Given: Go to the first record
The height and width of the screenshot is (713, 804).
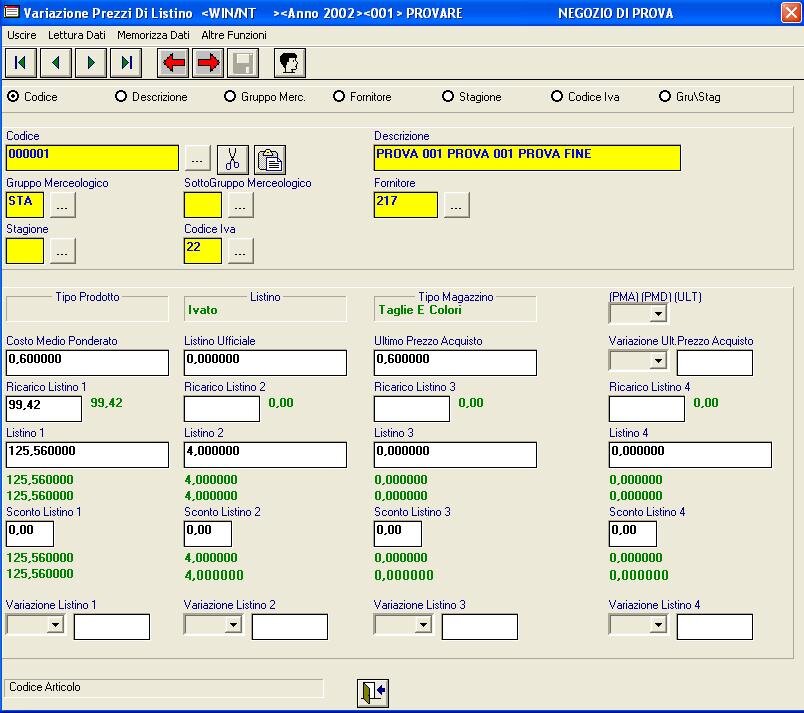Looking at the screenshot, I should pyautogui.click(x=20, y=63).
